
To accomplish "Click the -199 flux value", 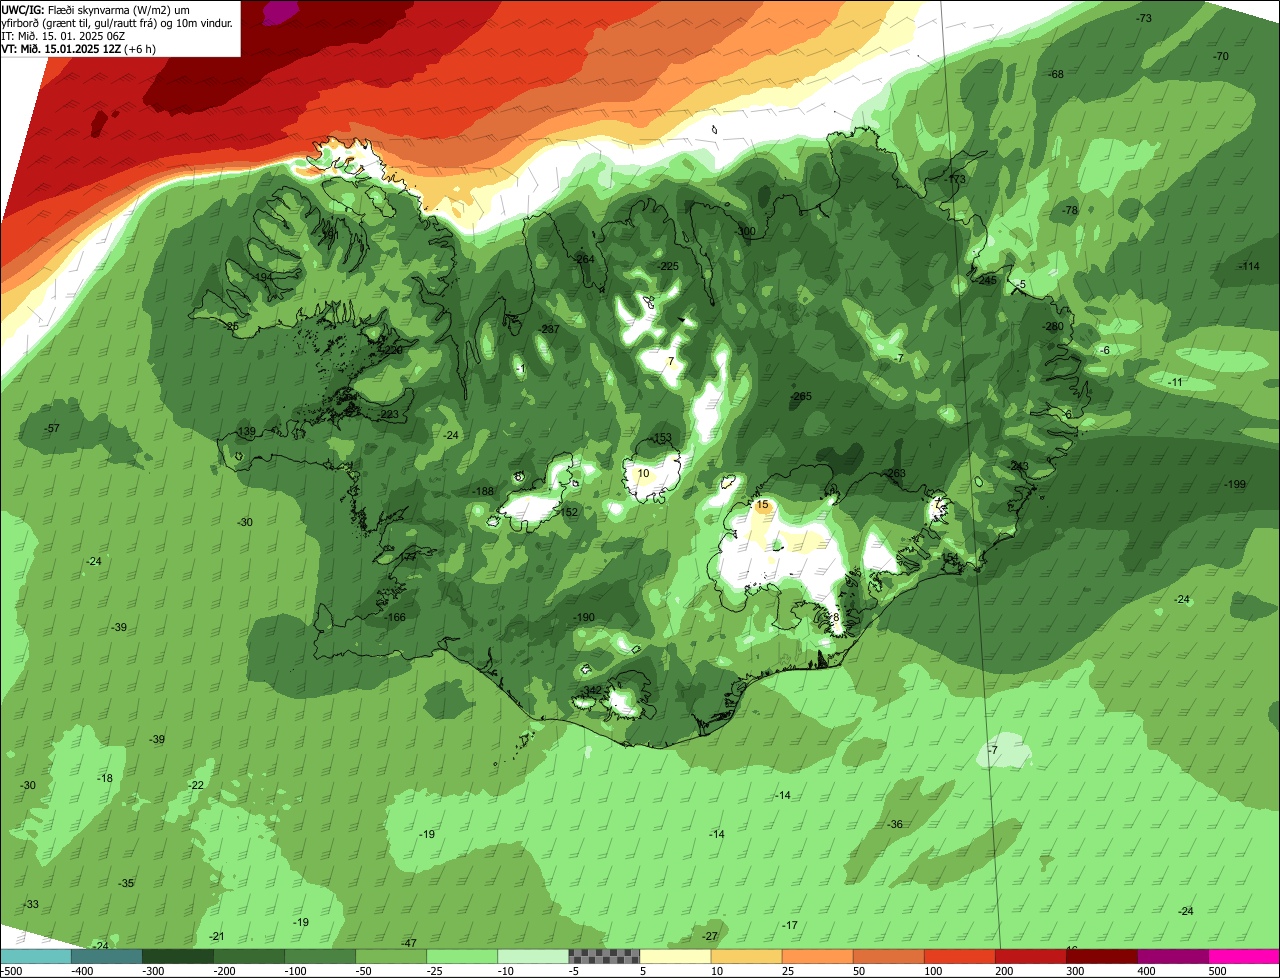I will [x=1235, y=484].
